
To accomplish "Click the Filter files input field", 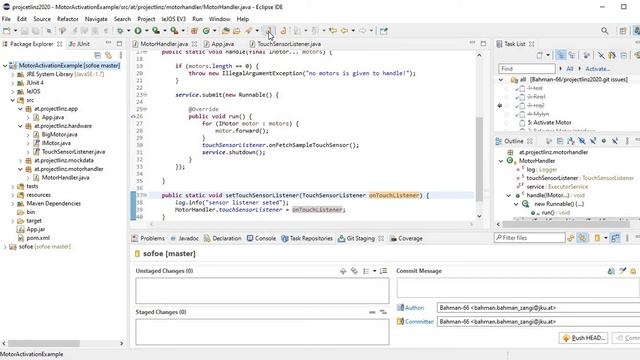I will pos(529,238).
